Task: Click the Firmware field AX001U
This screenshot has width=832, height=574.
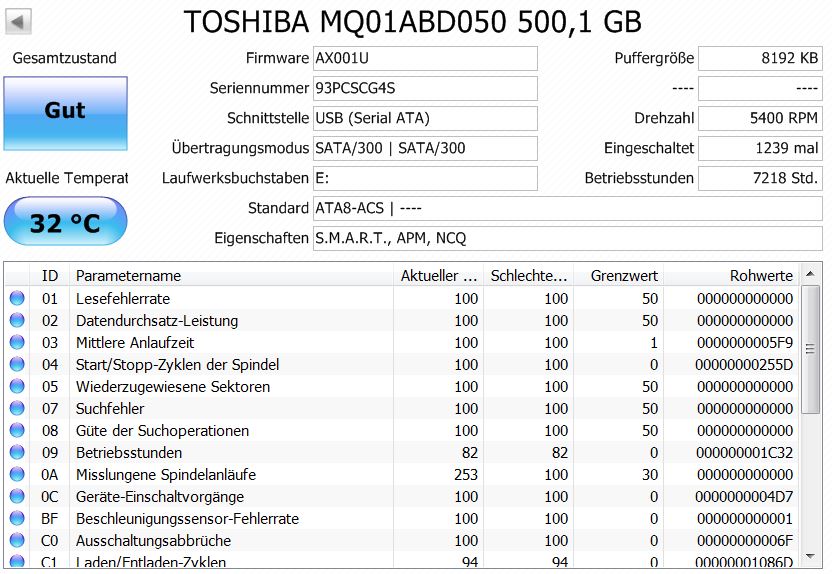Action: (x=424, y=58)
